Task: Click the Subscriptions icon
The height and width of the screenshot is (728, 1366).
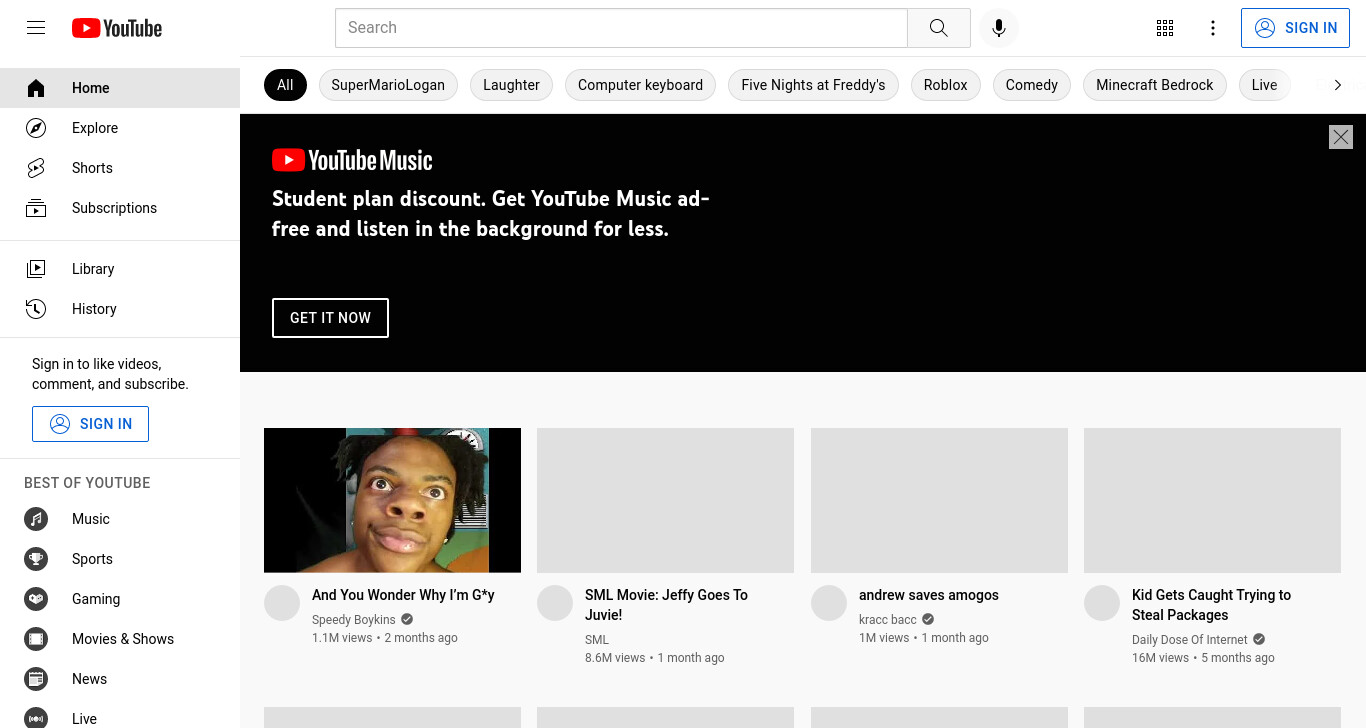Action: [x=36, y=208]
